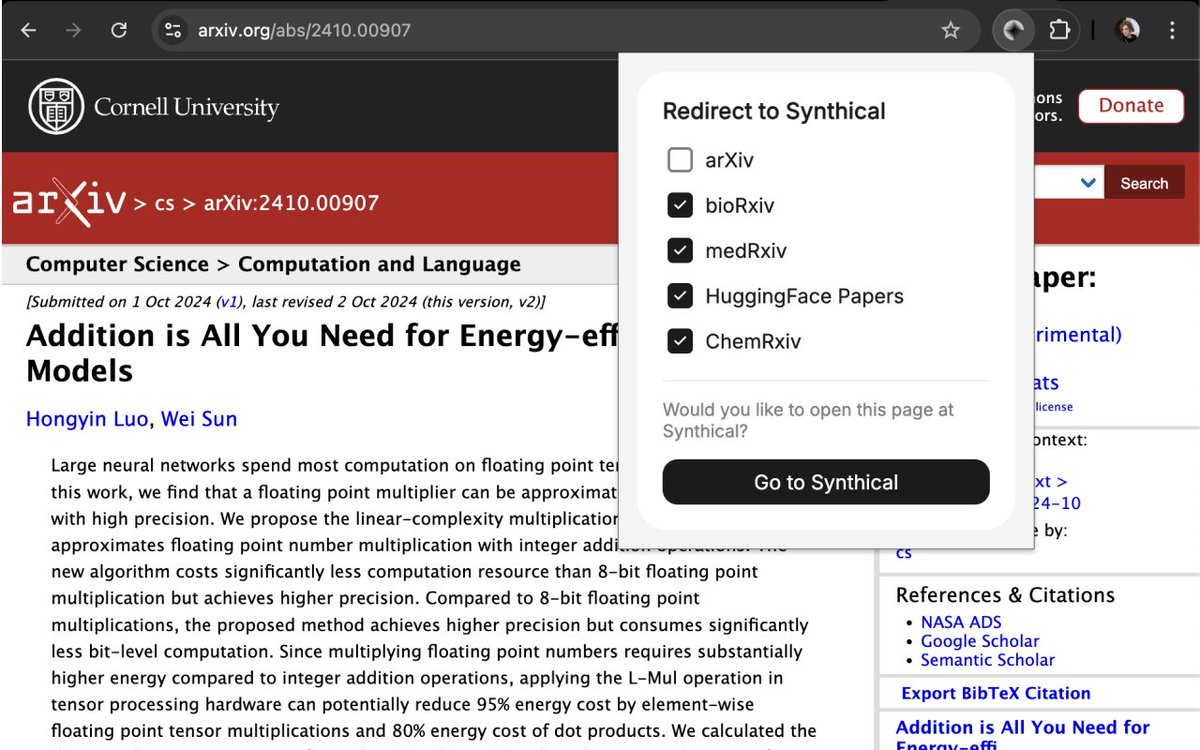Image resolution: width=1200 pixels, height=750 pixels.
Task: Enable the arXiv redirect checkbox
Action: pos(680,160)
